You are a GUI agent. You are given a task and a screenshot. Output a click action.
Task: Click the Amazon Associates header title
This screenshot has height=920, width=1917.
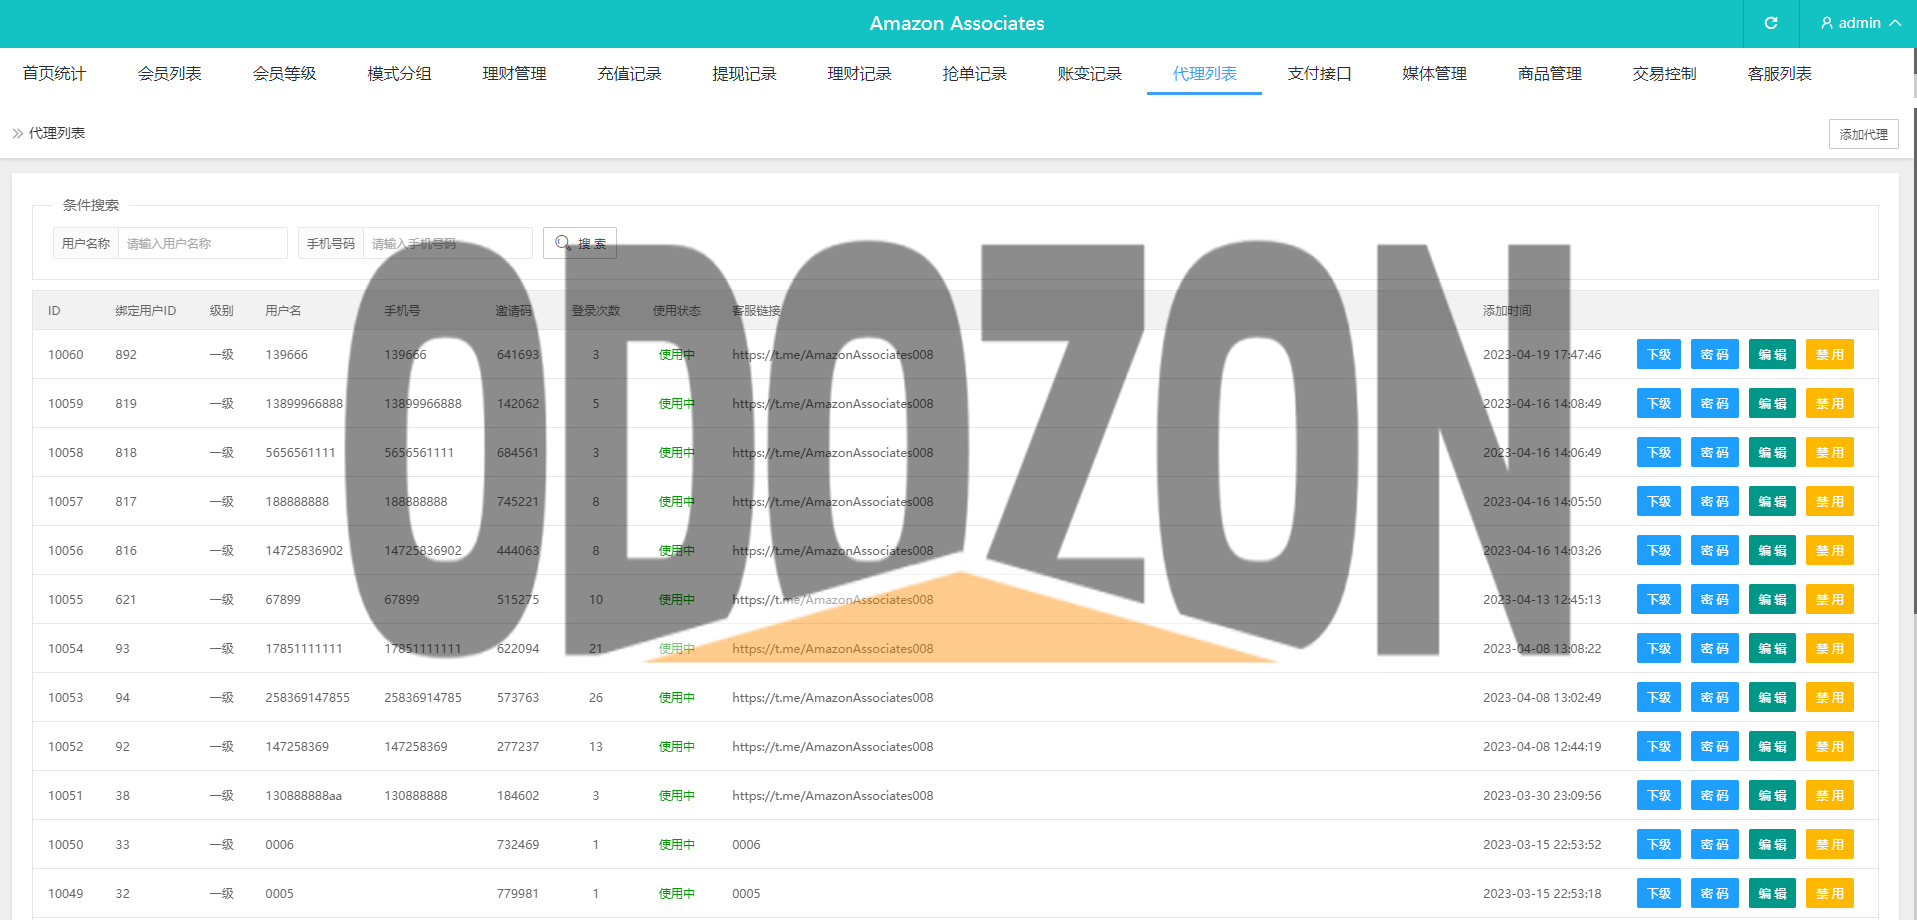pos(957,23)
